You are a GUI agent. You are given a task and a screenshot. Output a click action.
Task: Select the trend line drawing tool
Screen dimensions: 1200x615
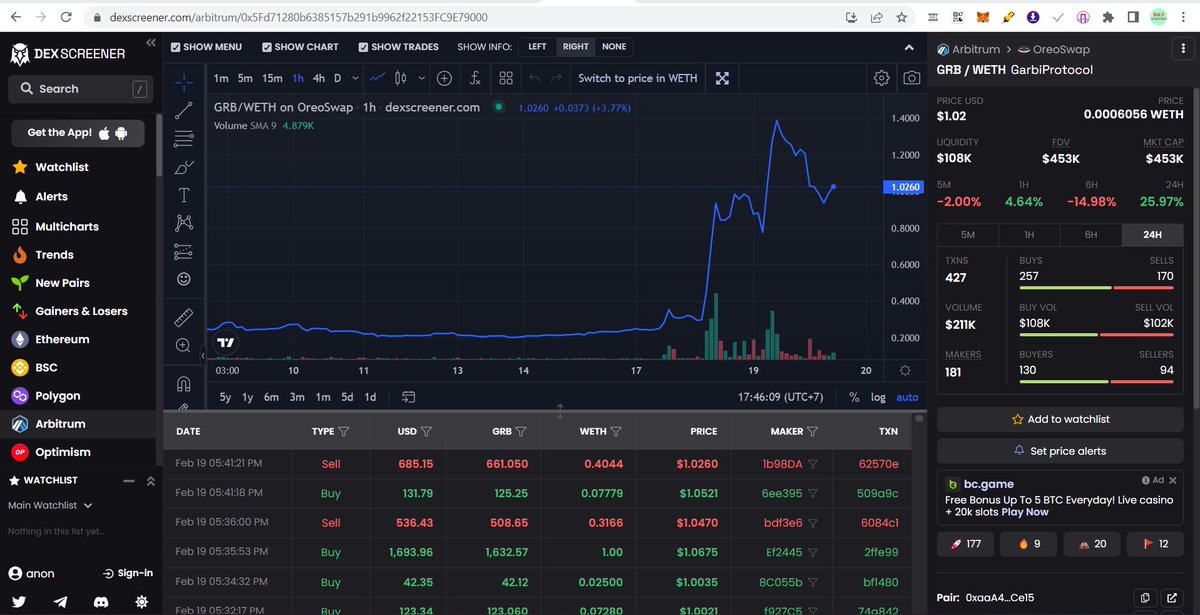(184, 111)
